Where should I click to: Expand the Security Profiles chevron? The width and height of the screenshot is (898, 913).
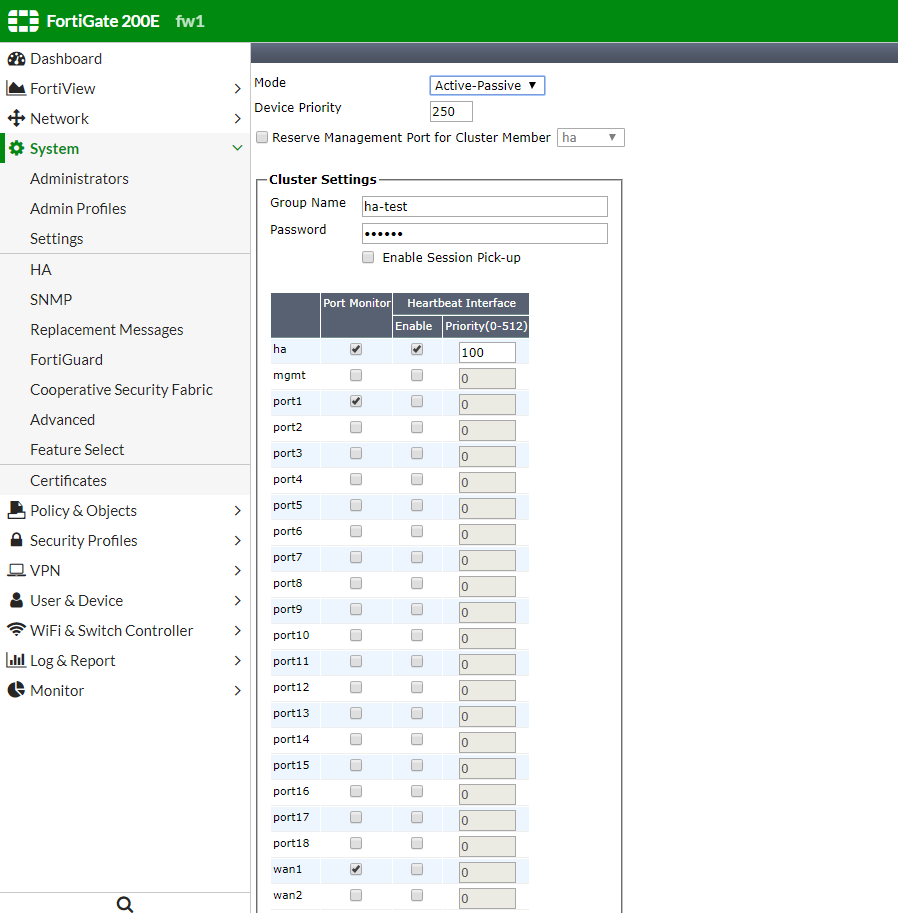tap(238, 540)
